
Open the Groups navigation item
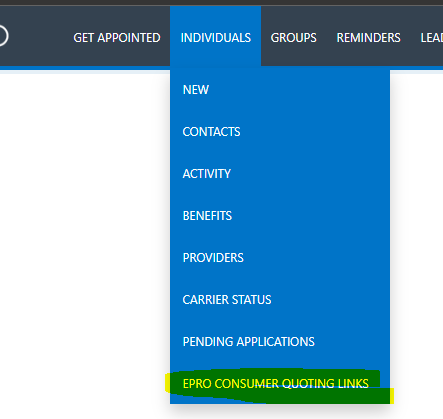[293, 38]
